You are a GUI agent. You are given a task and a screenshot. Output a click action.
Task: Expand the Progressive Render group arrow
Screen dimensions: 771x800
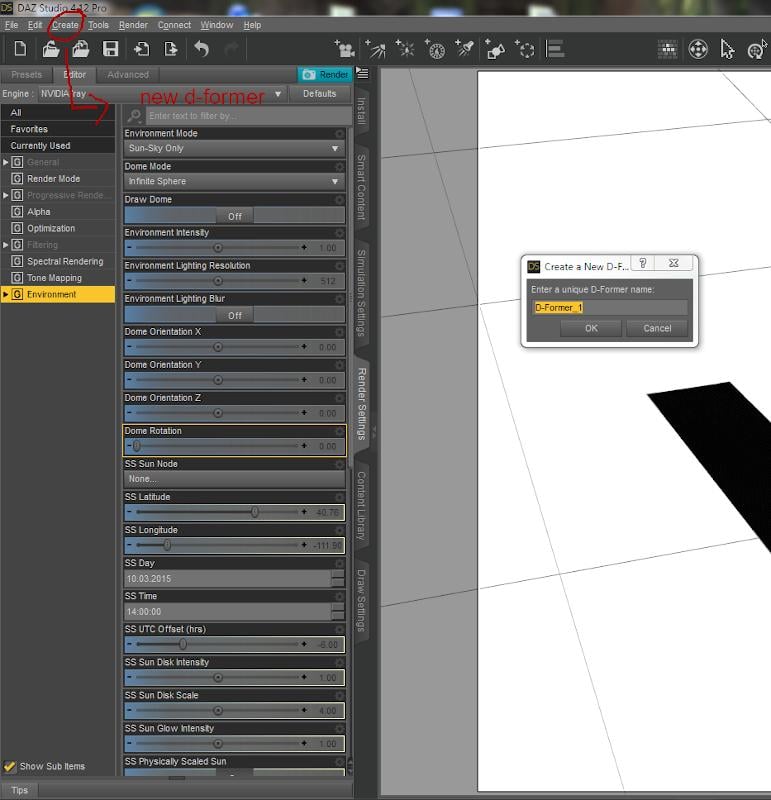pyautogui.click(x=6, y=195)
